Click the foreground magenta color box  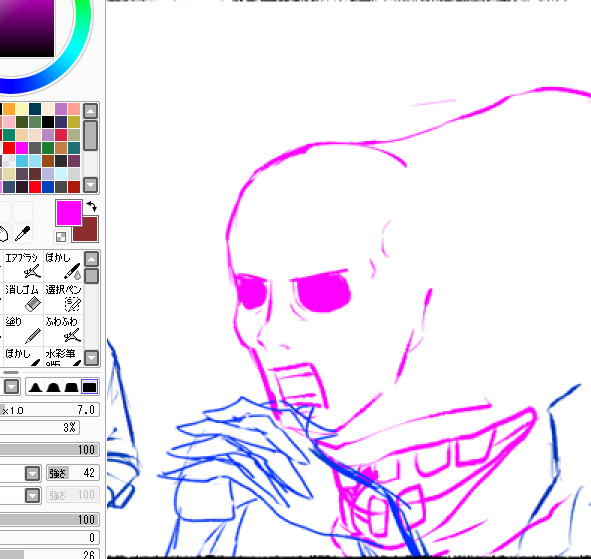pos(69,213)
